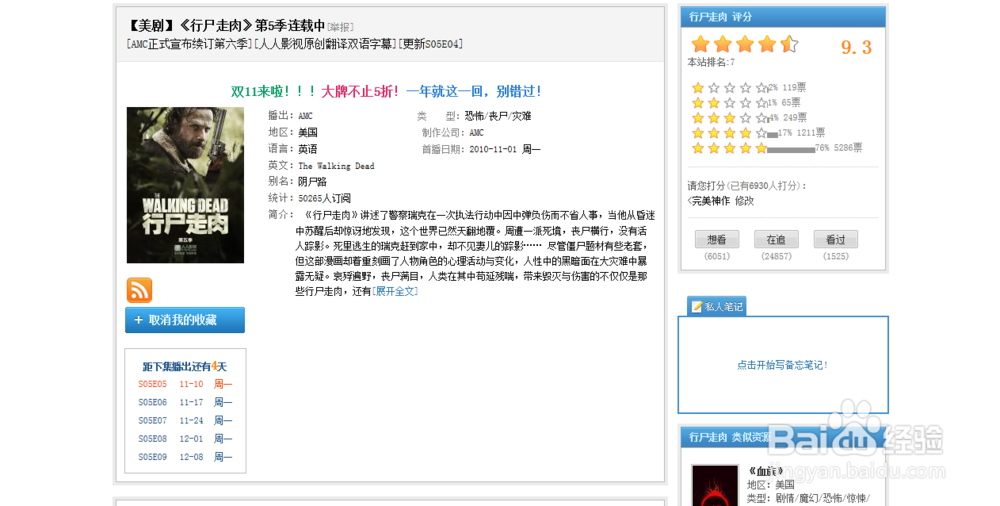Click the 76% five-star vote bar
This screenshot has height=506, width=1000.
click(791, 150)
